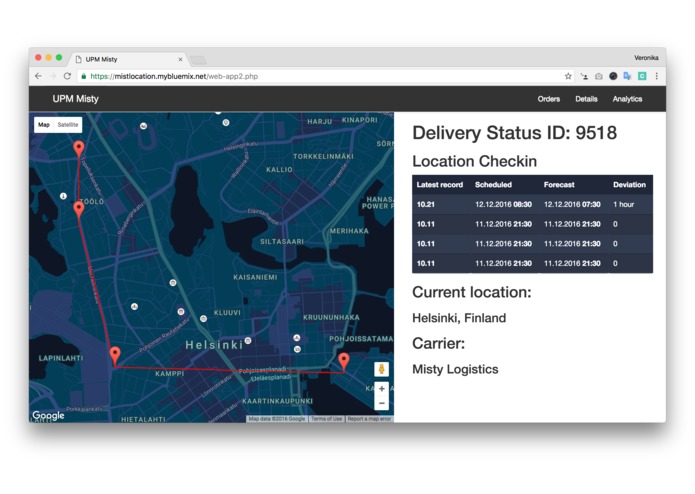Click the Scheduled column header
Viewport: 695px width, 494px height.
[493, 185]
